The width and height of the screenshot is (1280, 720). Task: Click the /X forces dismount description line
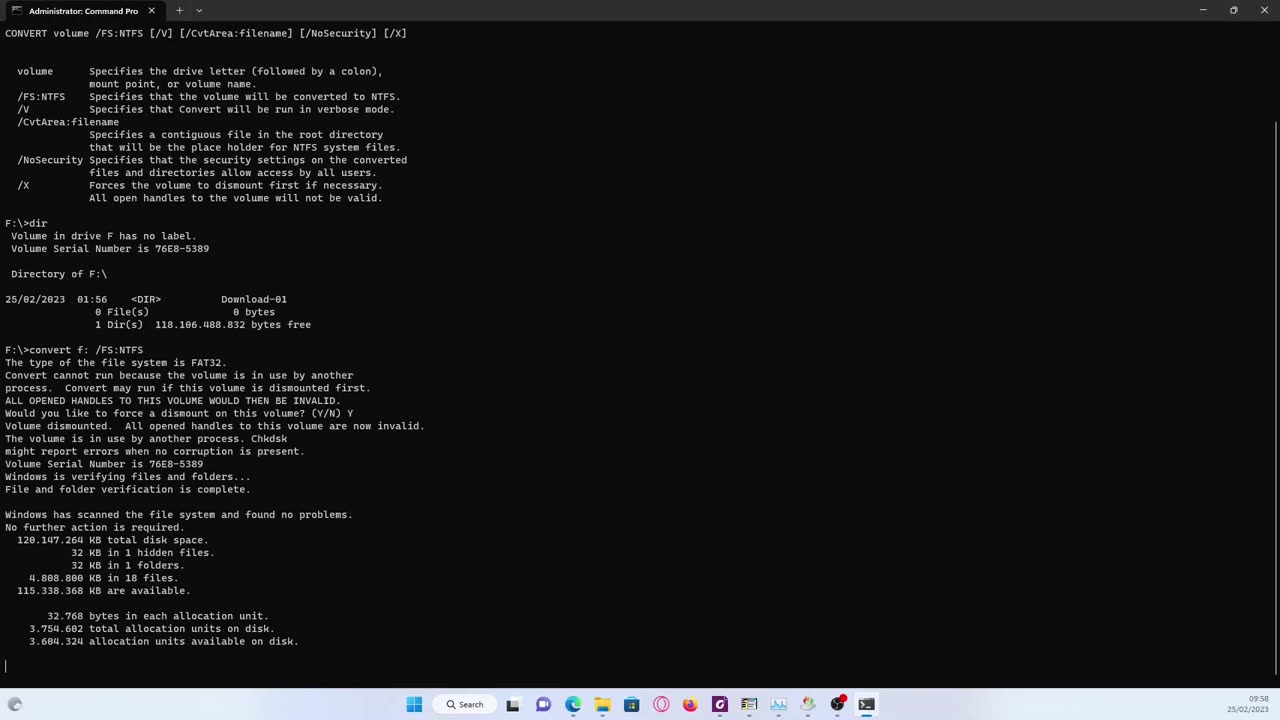(200, 185)
